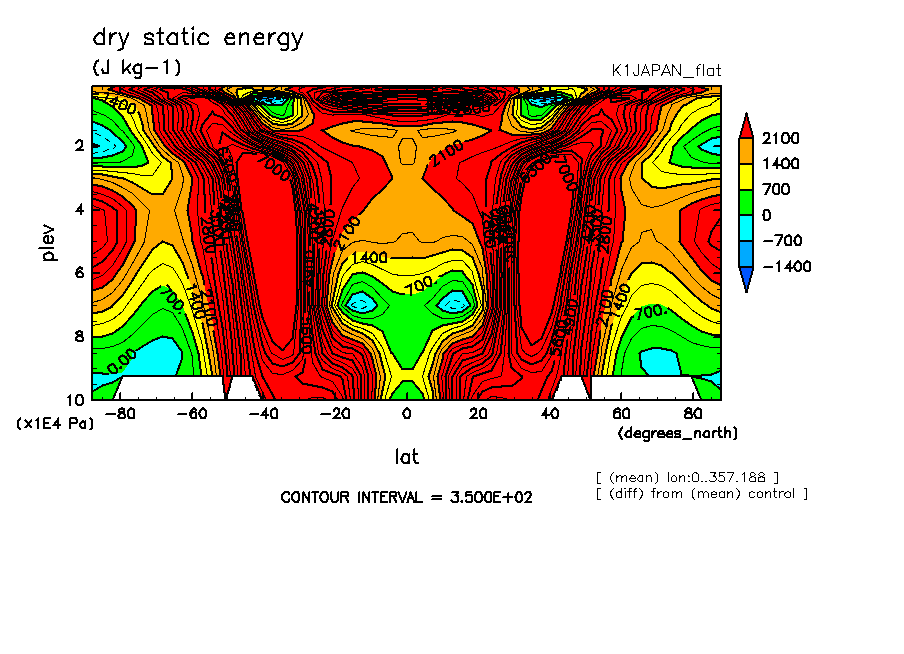904x654 pixels.
Task: Select the '(degrees_north)' axis units text
Action: pyautogui.click(x=677, y=433)
